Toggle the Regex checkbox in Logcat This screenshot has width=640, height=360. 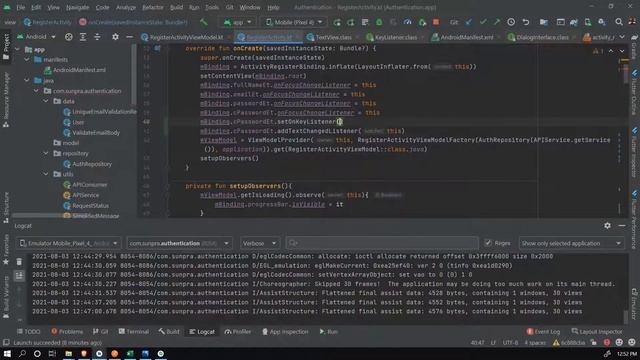point(488,243)
